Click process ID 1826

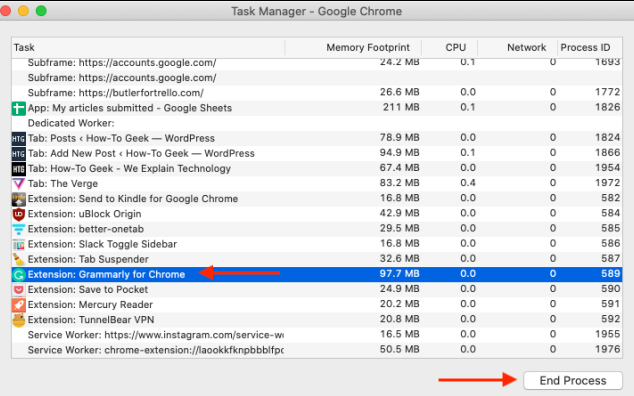pos(607,108)
